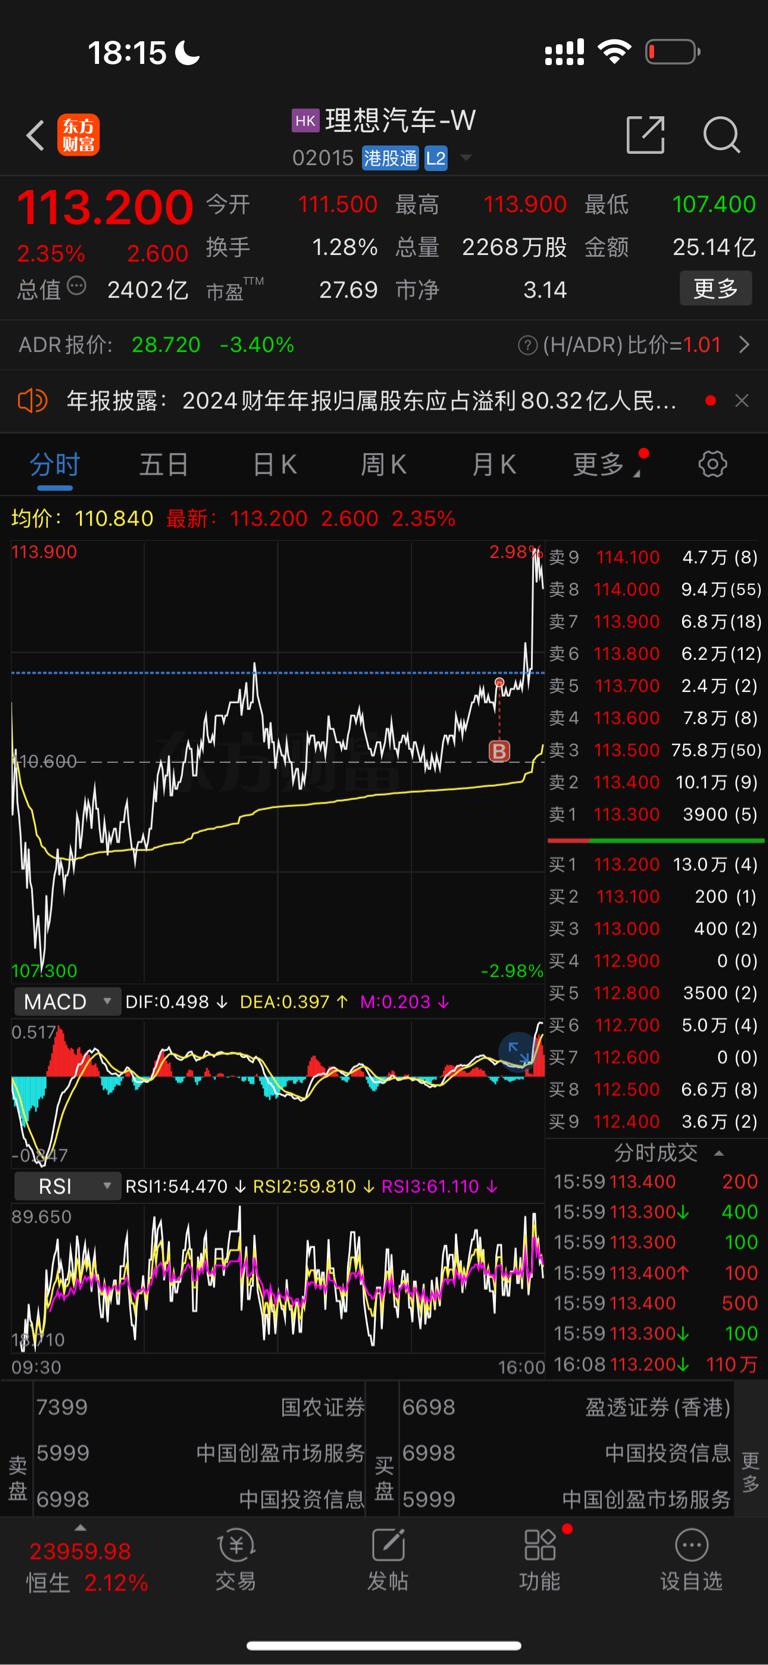The width and height of the screenshot is (768, 1665).
Task: Tap the back arrow icon
Action: (35, 135)
